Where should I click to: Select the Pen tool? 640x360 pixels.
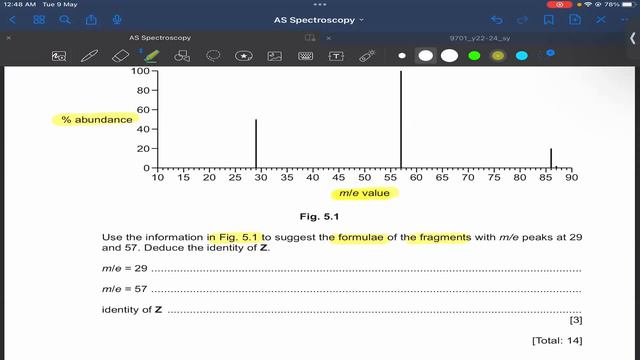[89, 56]
